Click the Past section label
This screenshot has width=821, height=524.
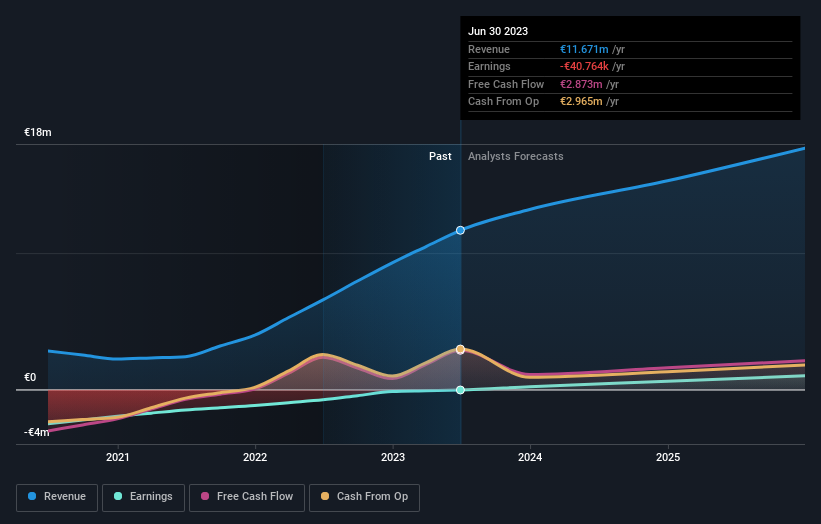click(440, 157)
